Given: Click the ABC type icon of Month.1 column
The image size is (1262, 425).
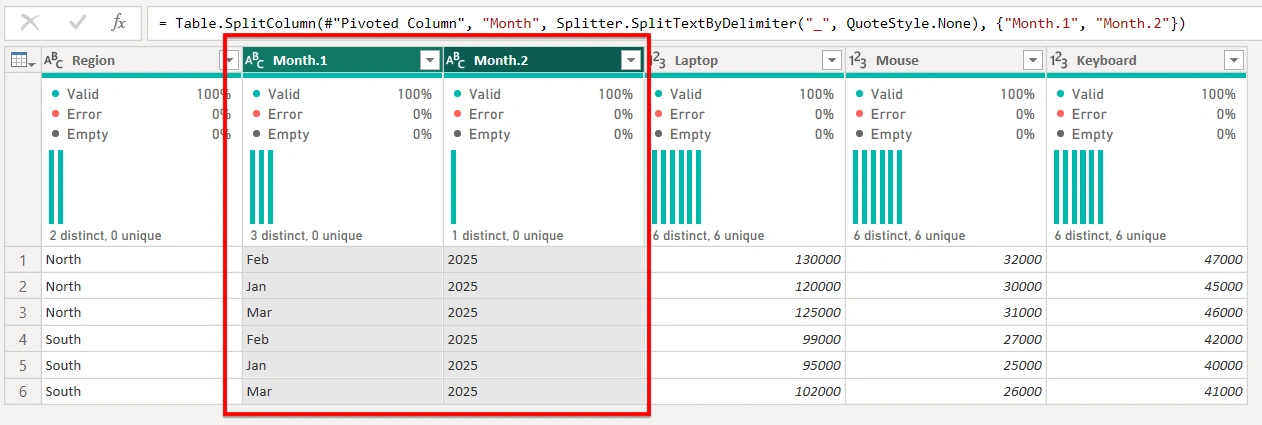Looking at the screenshot, I should 255,61.
